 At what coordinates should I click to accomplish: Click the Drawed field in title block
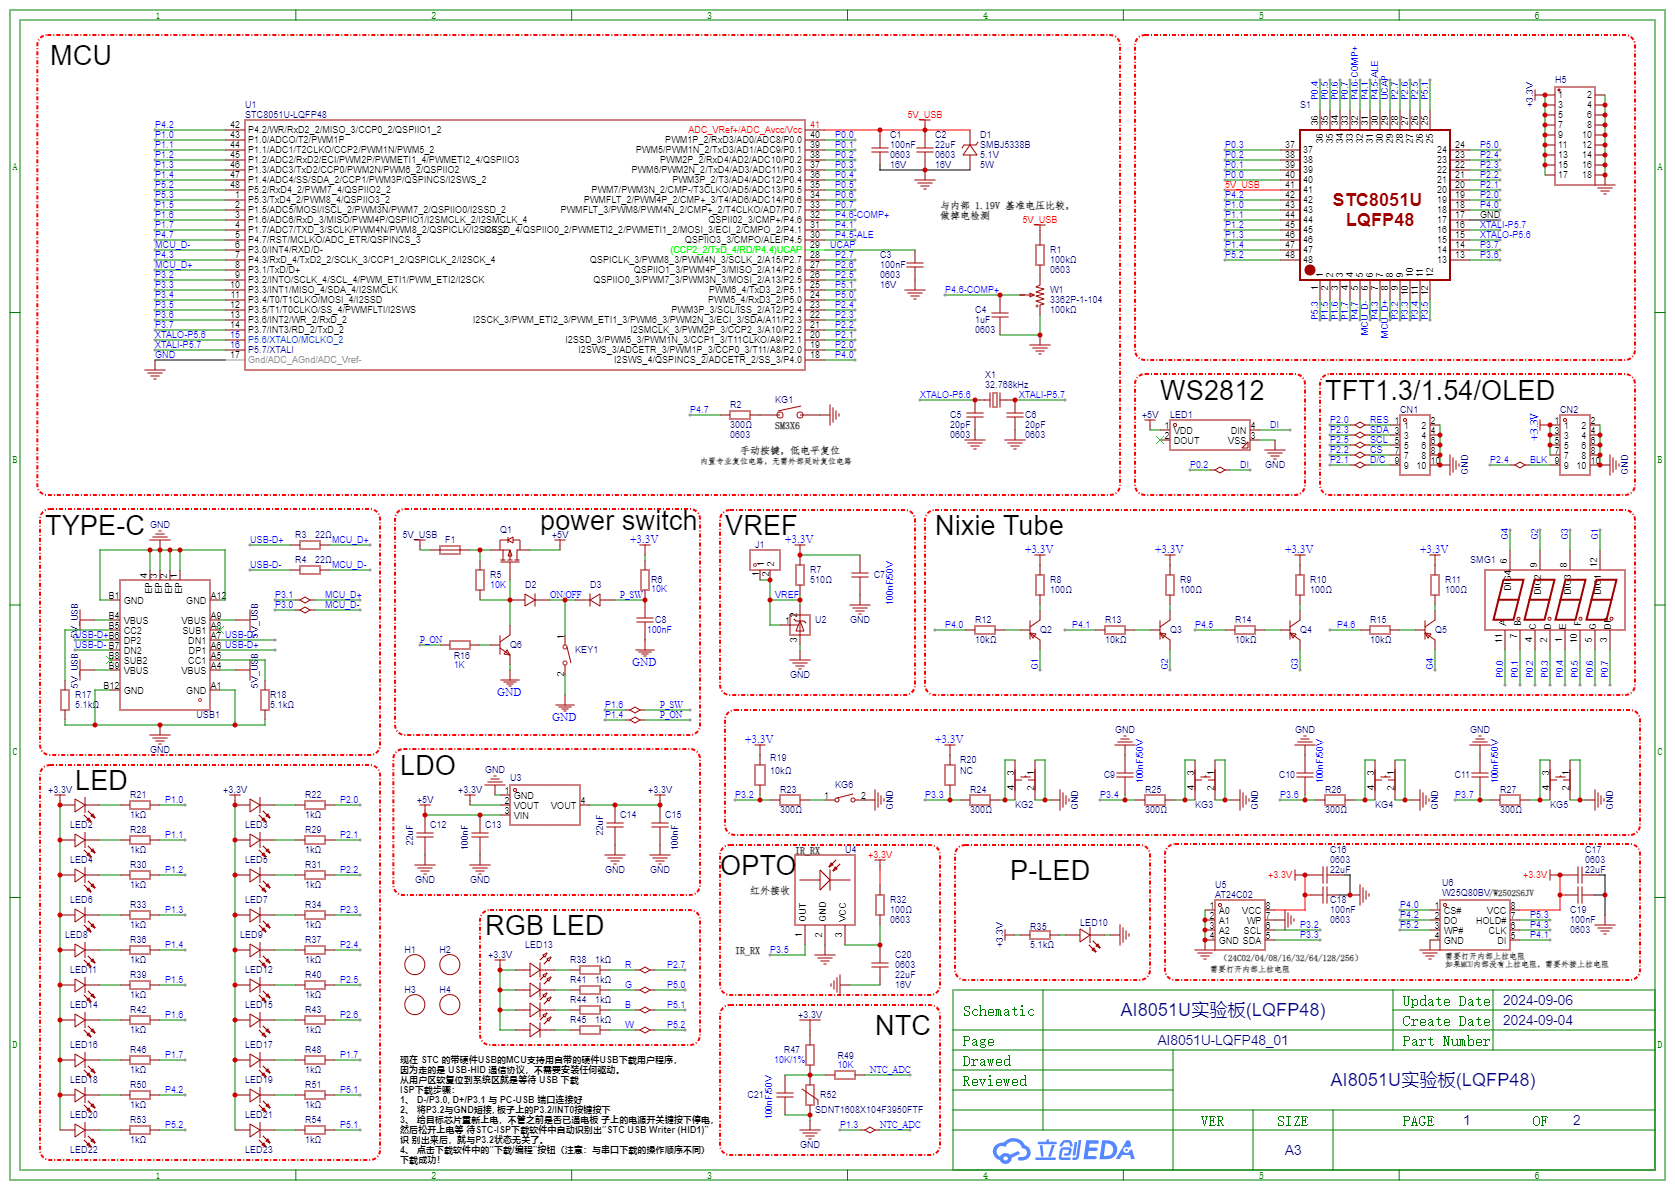click(986, 1061)
